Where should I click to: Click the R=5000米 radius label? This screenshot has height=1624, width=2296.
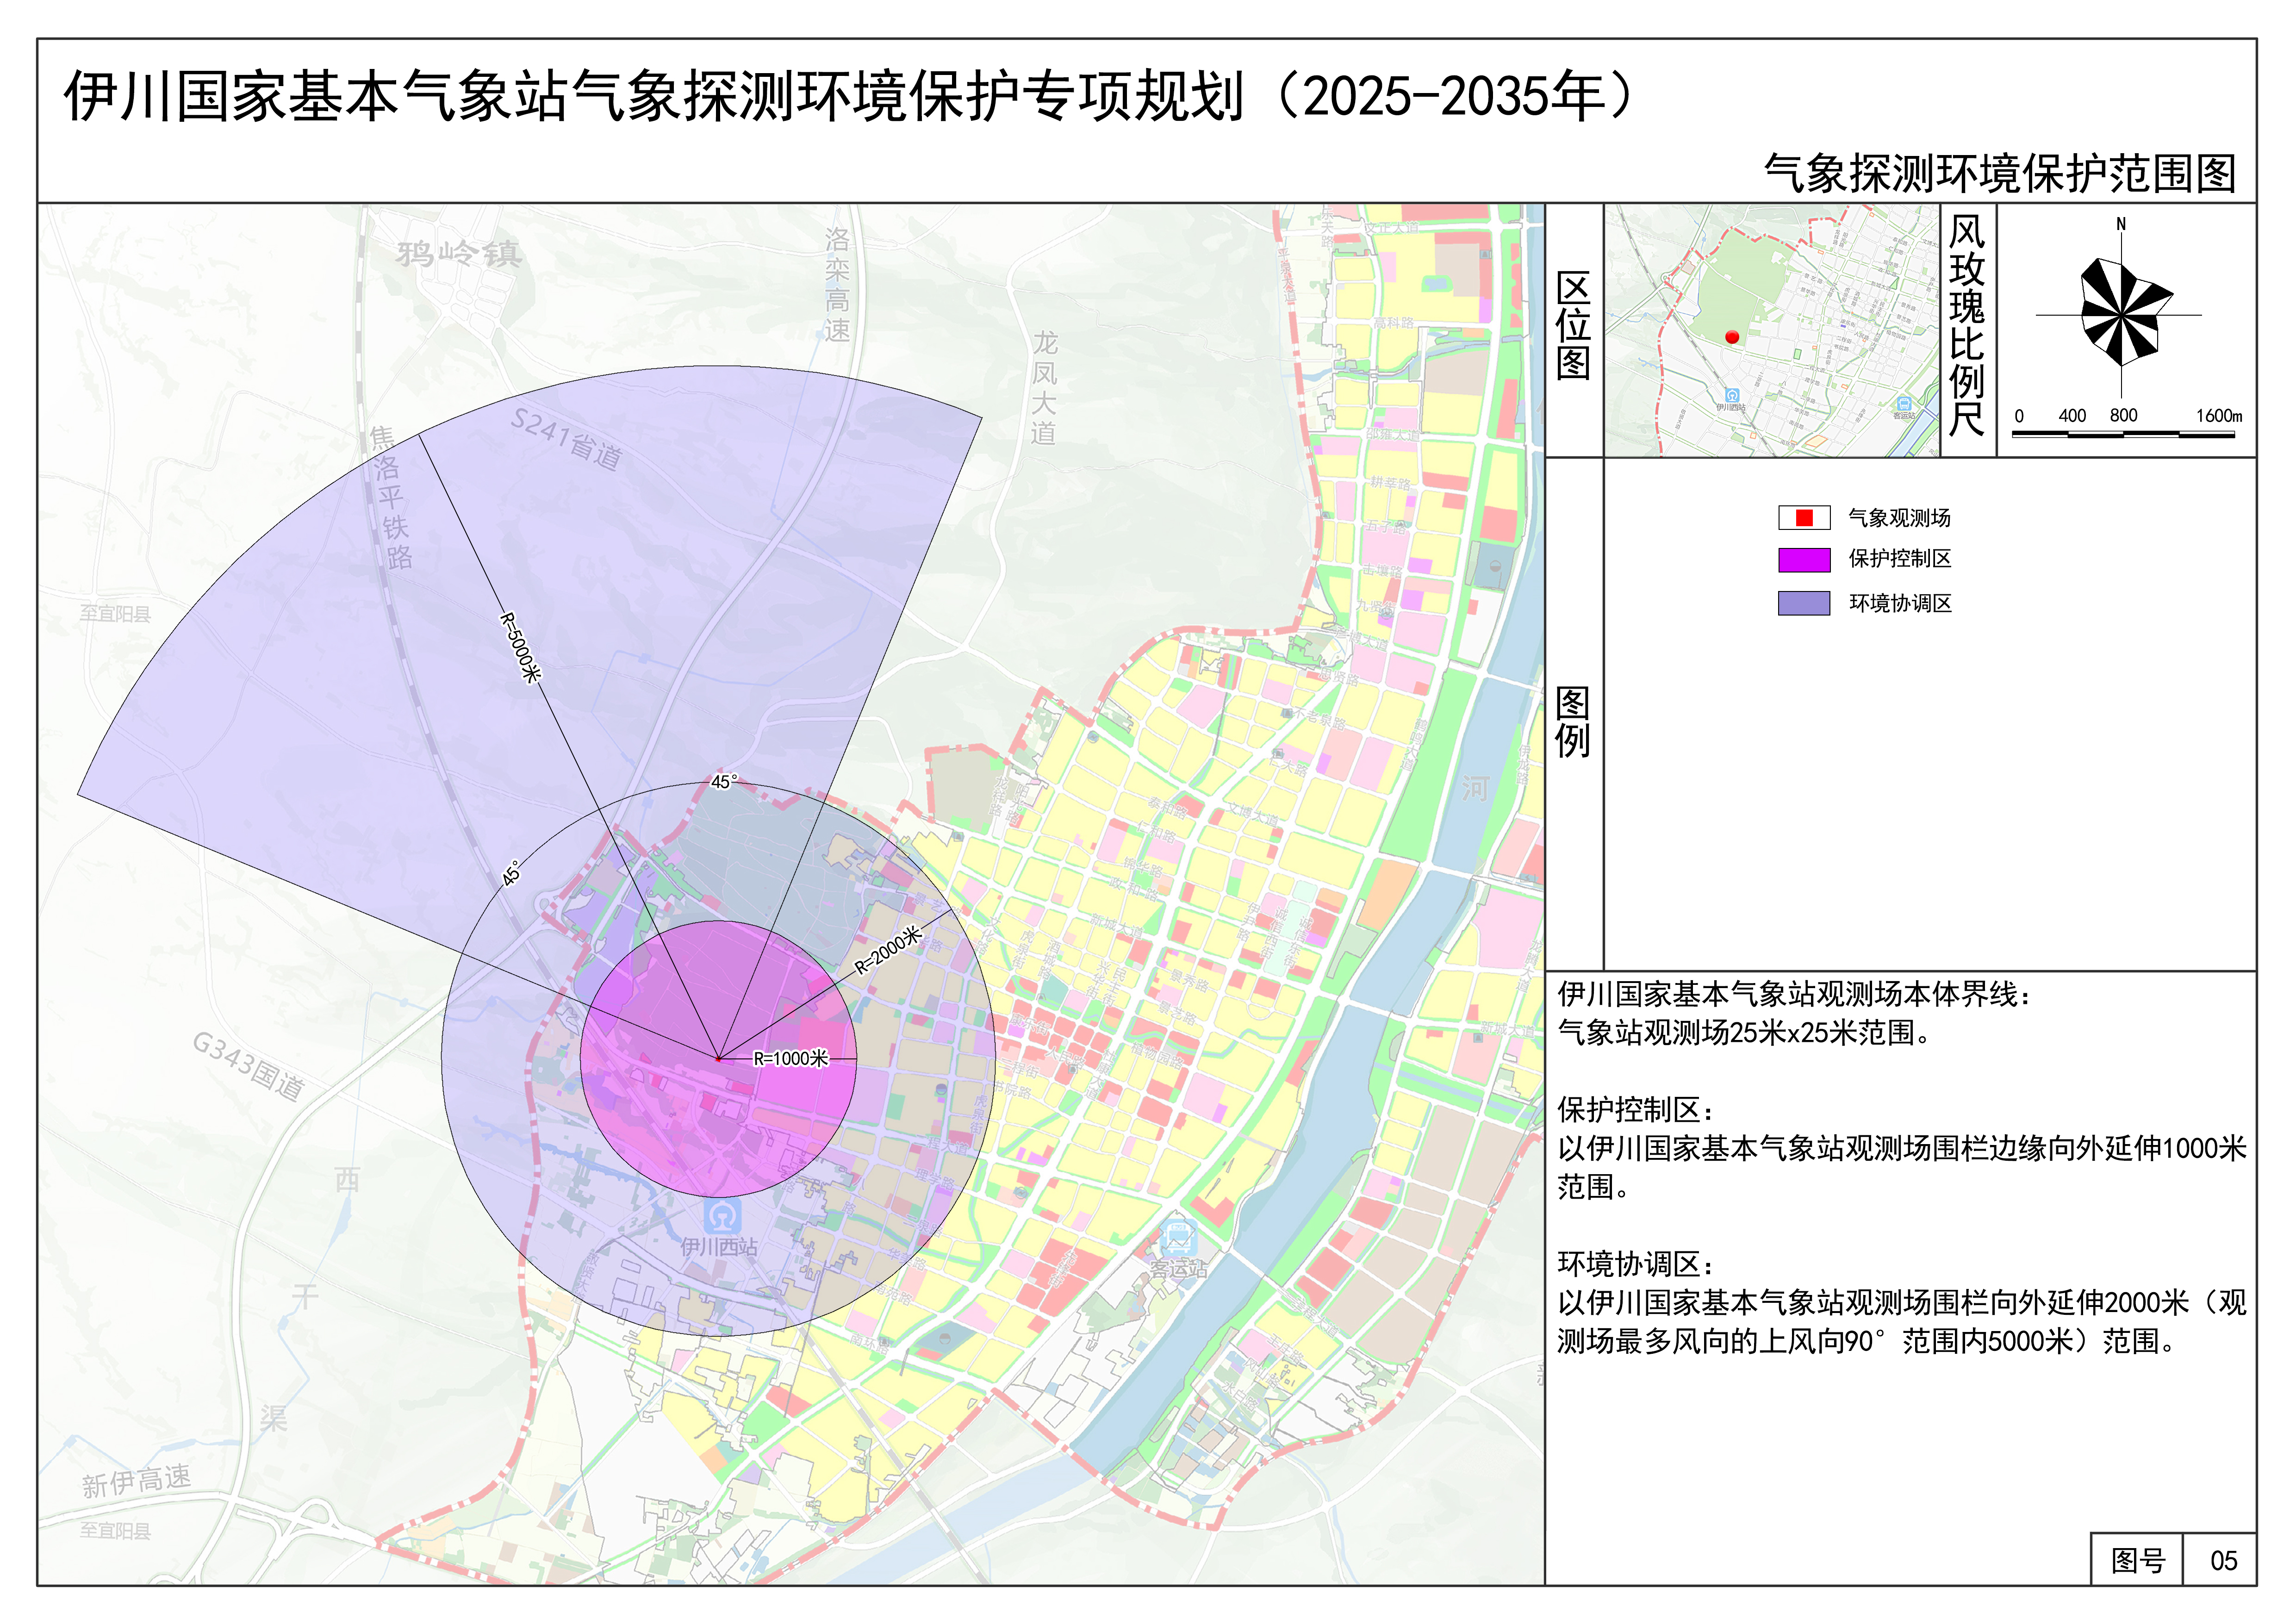[x=520, y=648]
